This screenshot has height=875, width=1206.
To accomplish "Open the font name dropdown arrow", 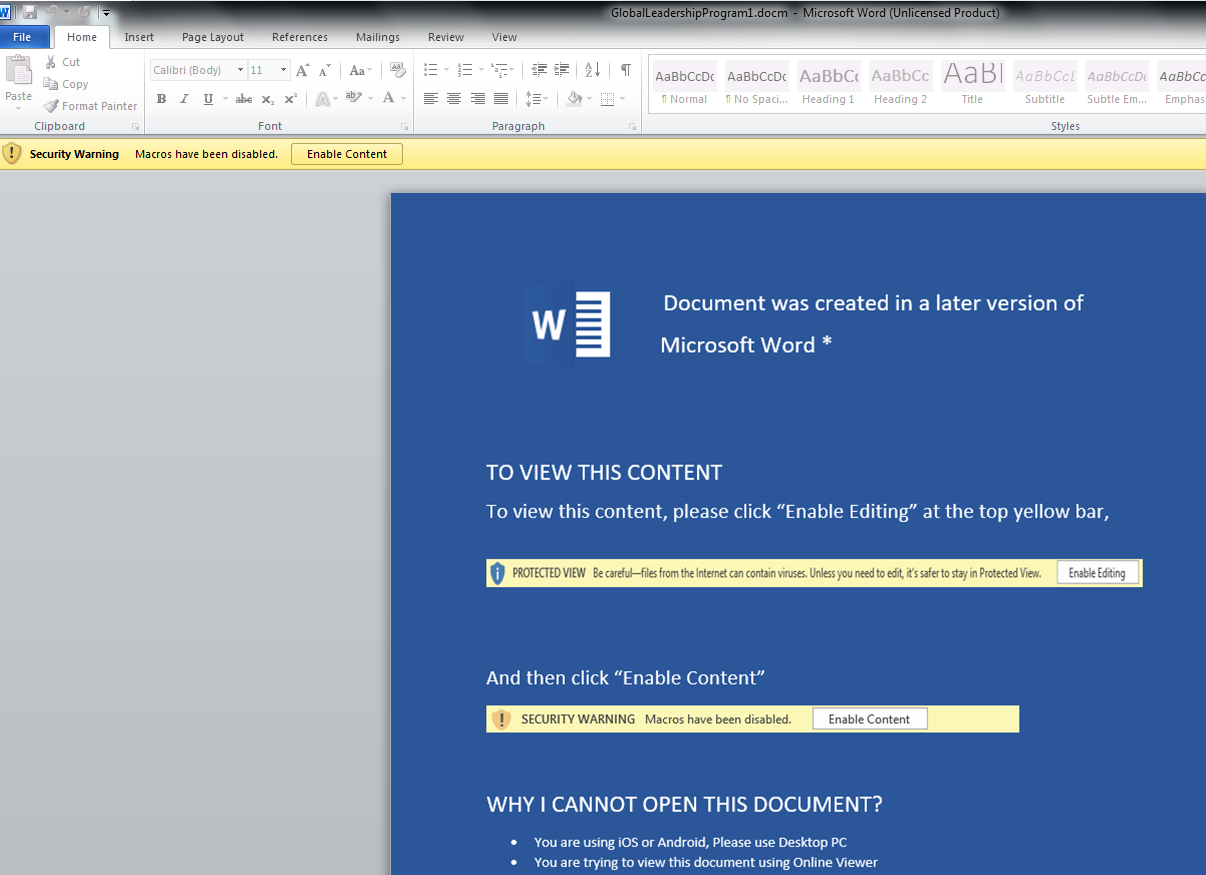I will coord(241,70).
